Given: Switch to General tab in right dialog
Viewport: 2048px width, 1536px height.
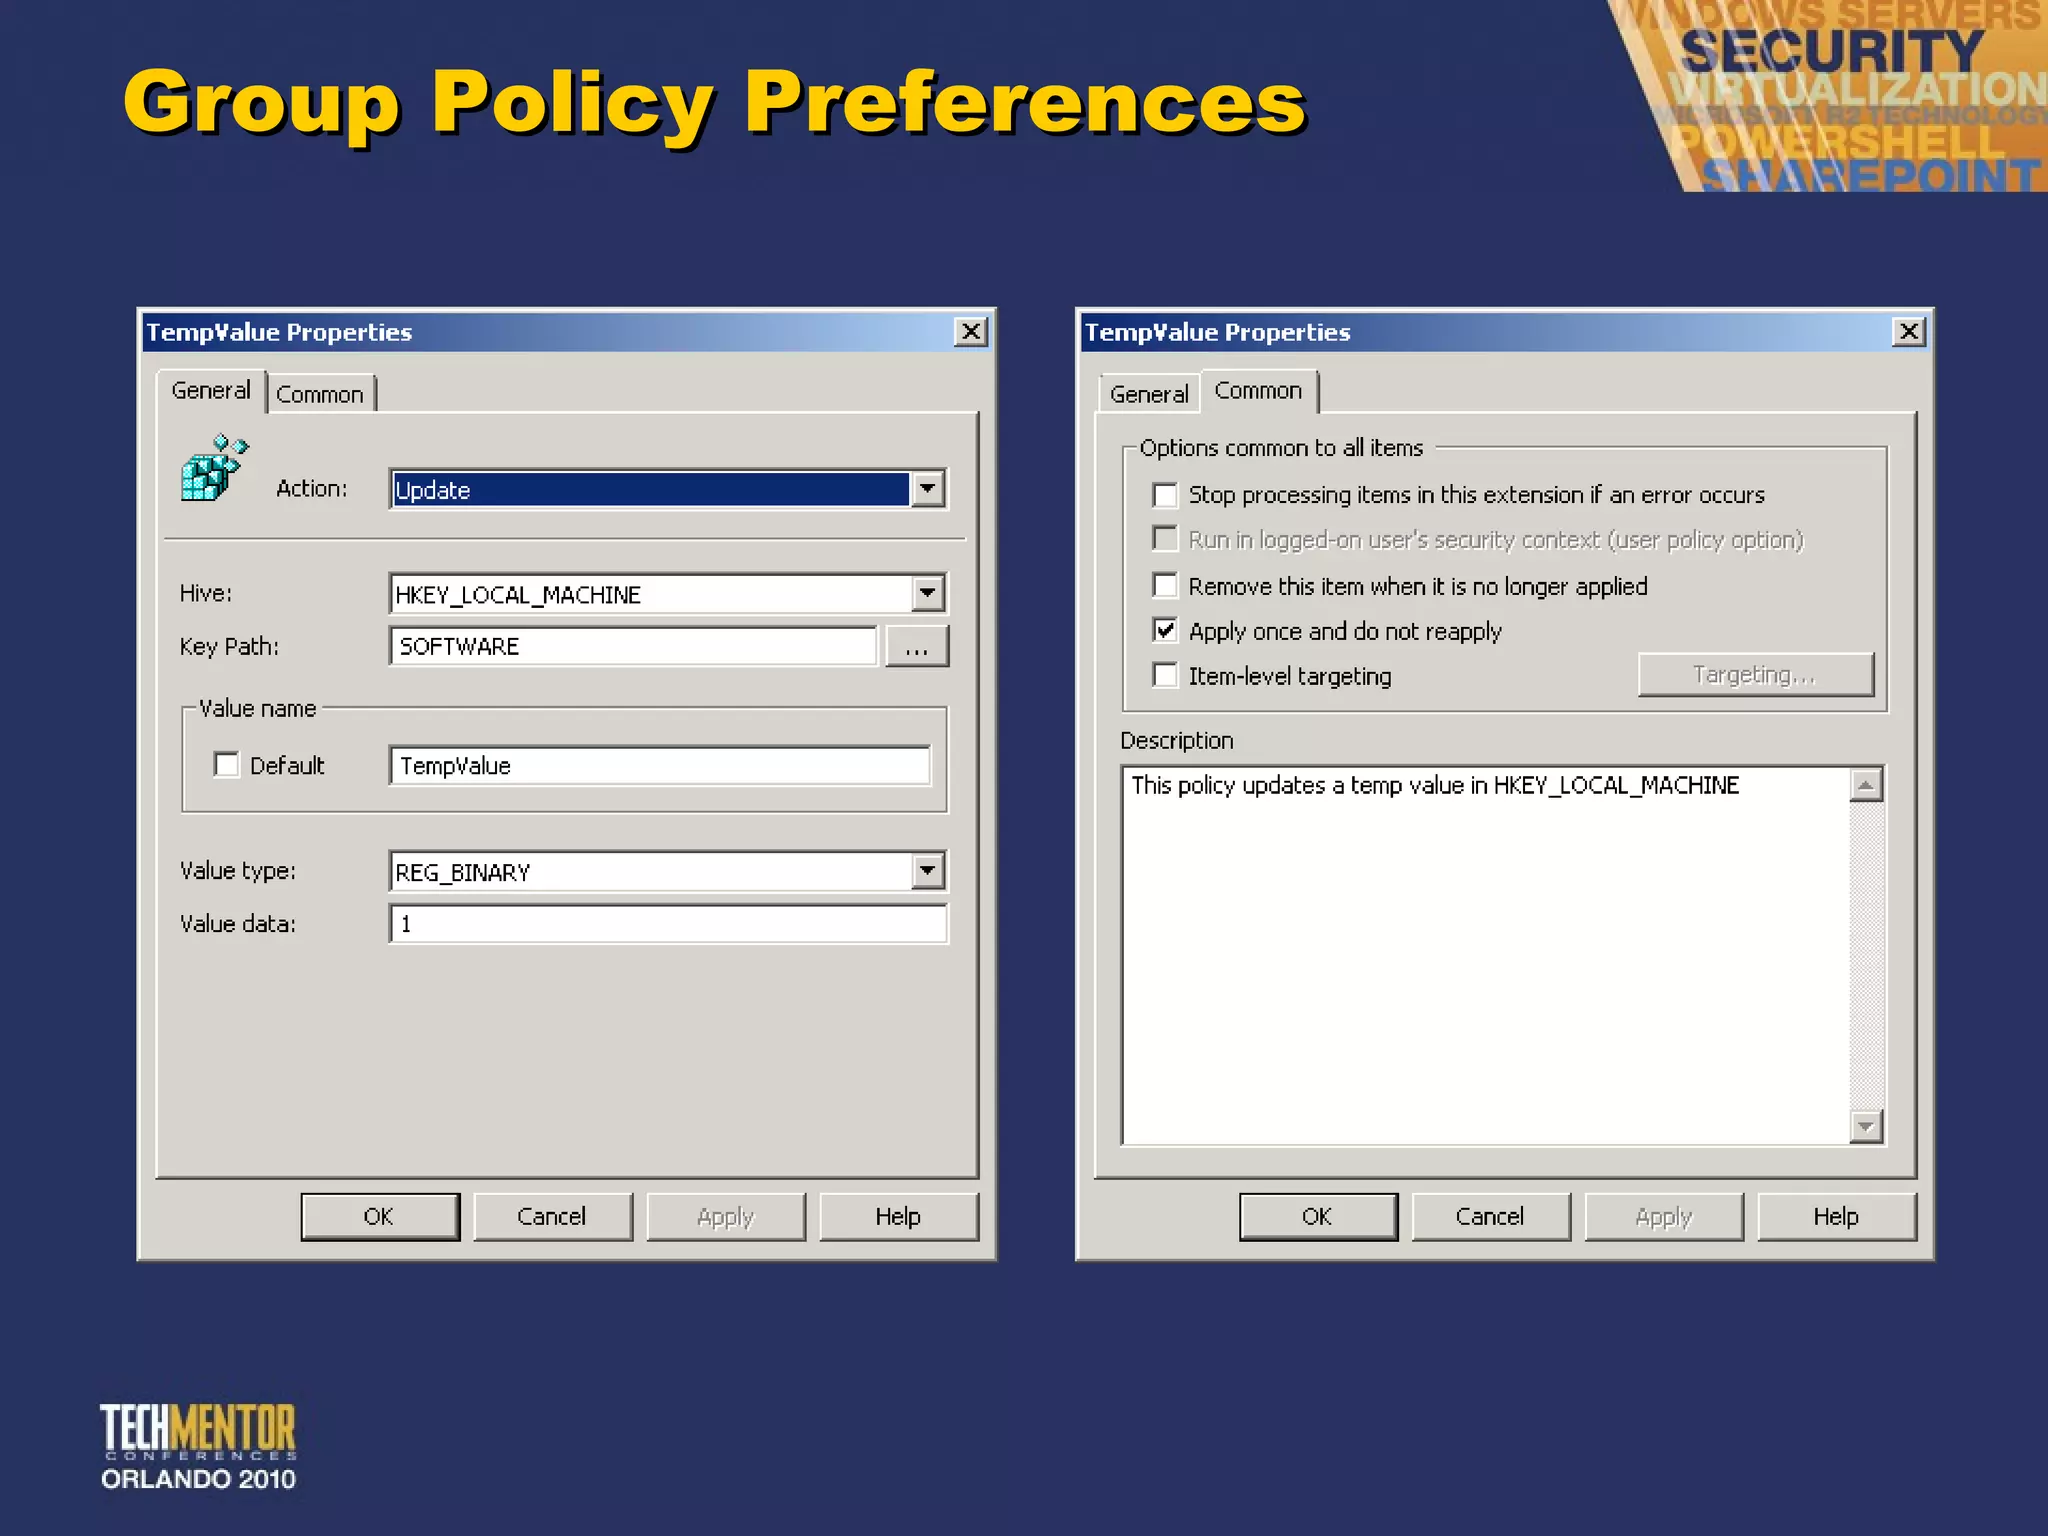Looking at the screenshot, I should (x=1149, y=395).
